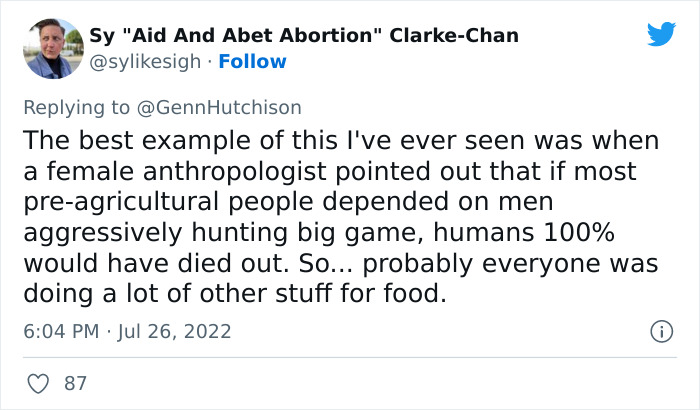Image resolution: width=700 pixels, height=410 pixels.
Task: Click the @sylikesigh handle
Action: pyautogui.click(x=145, y=62)
